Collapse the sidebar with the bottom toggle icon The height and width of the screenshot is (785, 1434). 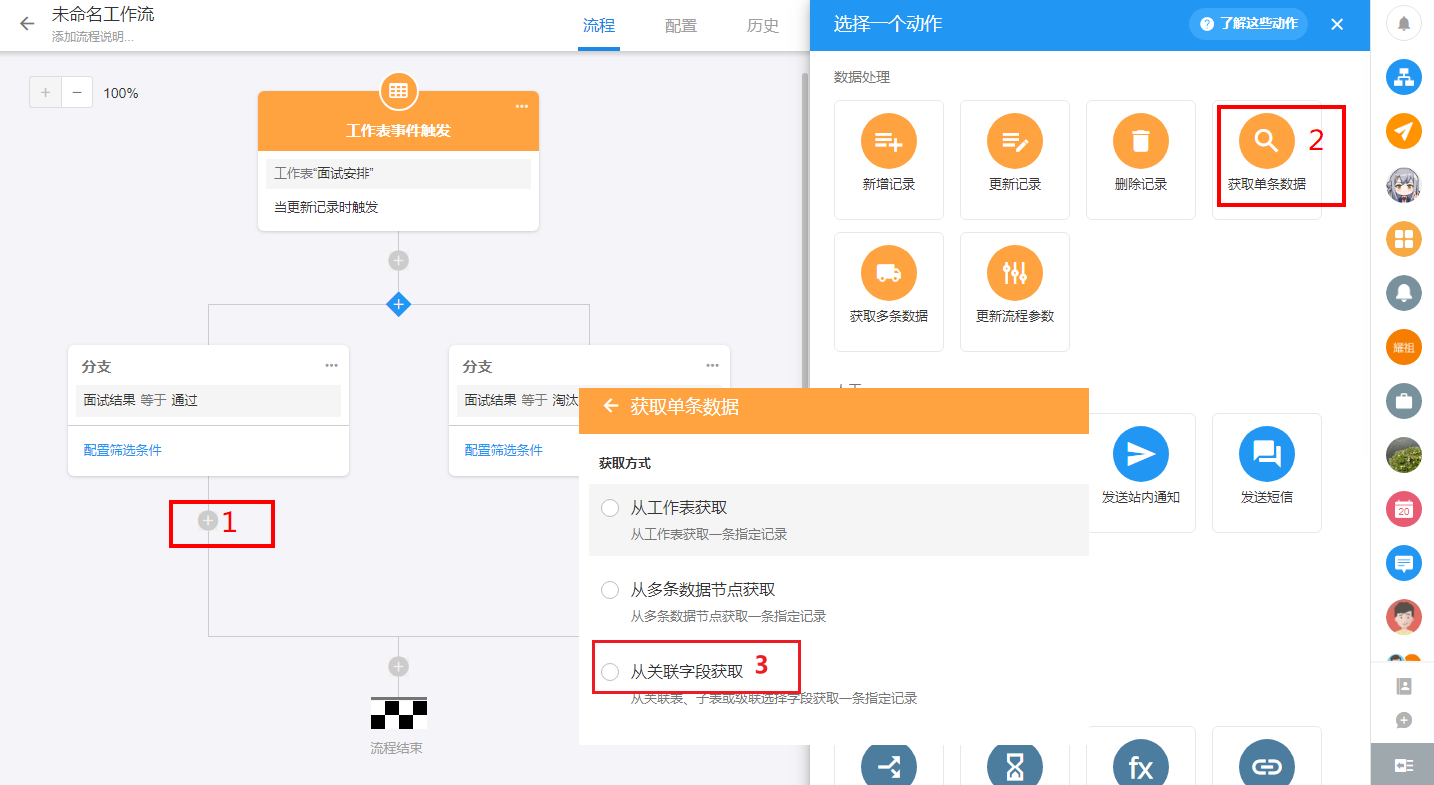1403,765
